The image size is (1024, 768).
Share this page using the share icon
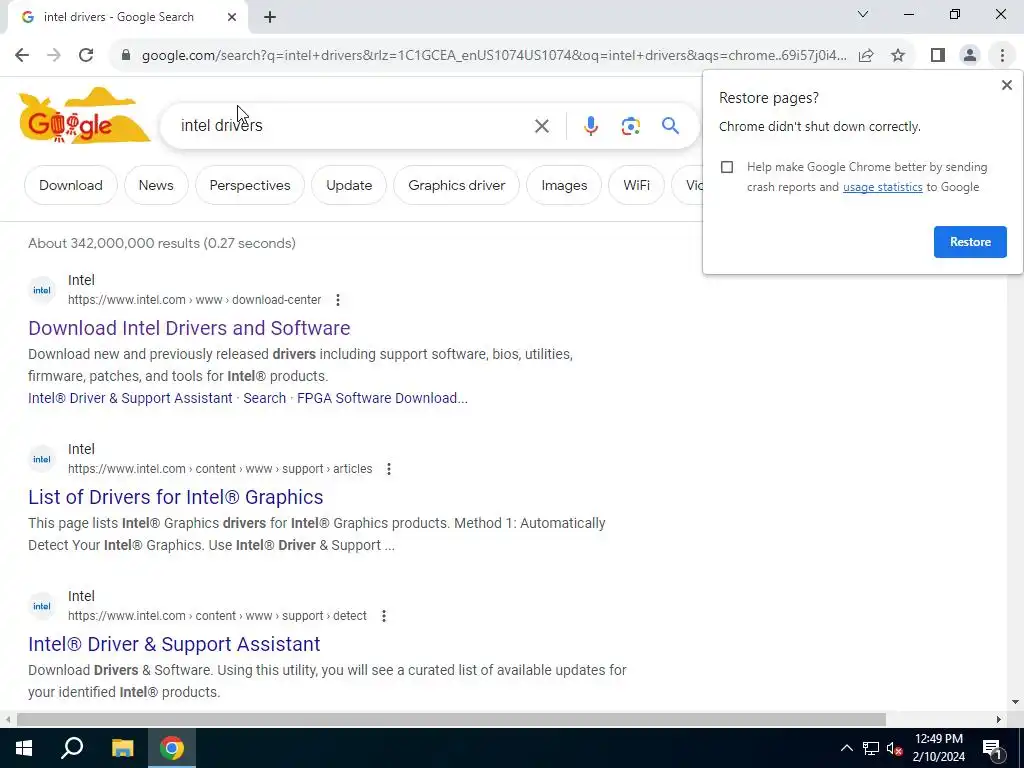point(866,56)
